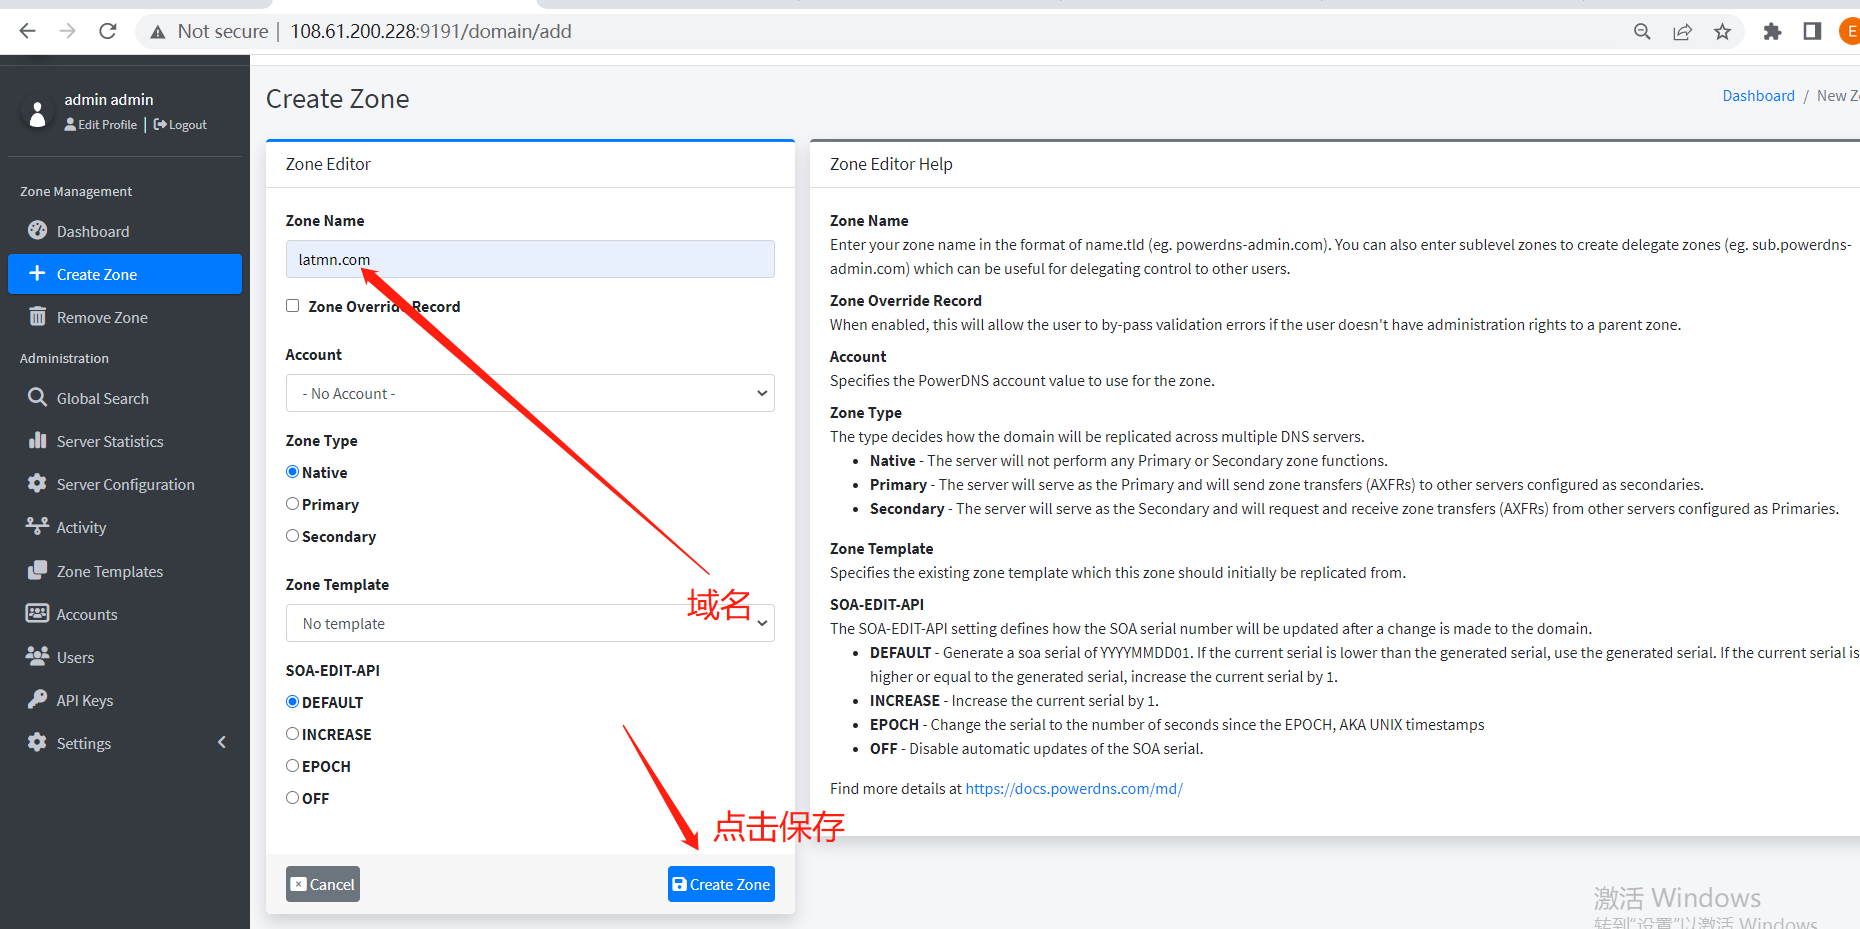Open the Account dropdown
The height and width of the screenshot is (929, 1860).
coord(530,393)
